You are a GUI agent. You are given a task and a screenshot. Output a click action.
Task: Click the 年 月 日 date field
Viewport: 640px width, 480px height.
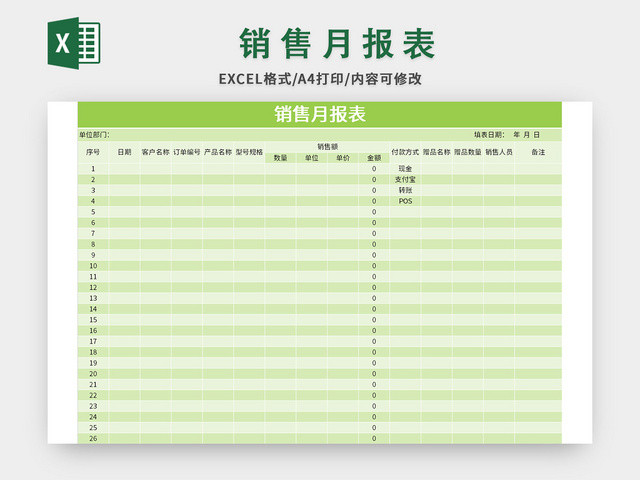pos(527,135)
